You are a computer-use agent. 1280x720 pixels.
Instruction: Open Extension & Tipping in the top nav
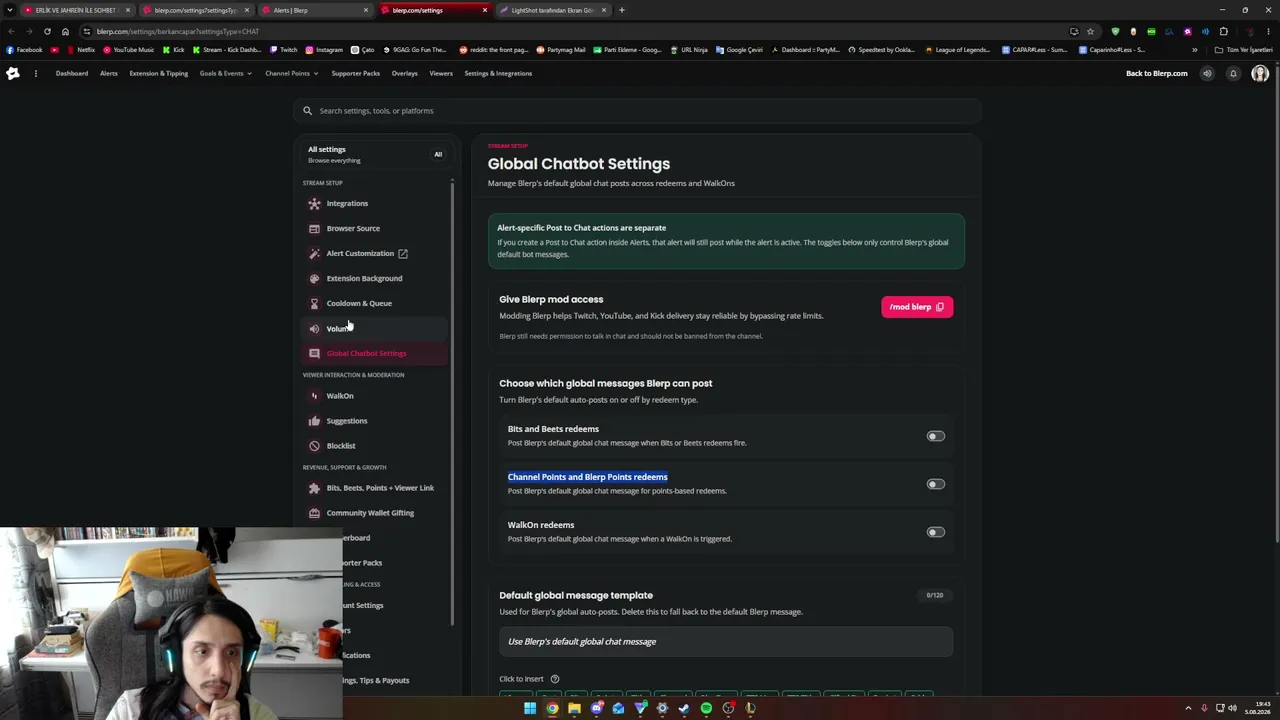pyautogui.click(x=158, y=73)
